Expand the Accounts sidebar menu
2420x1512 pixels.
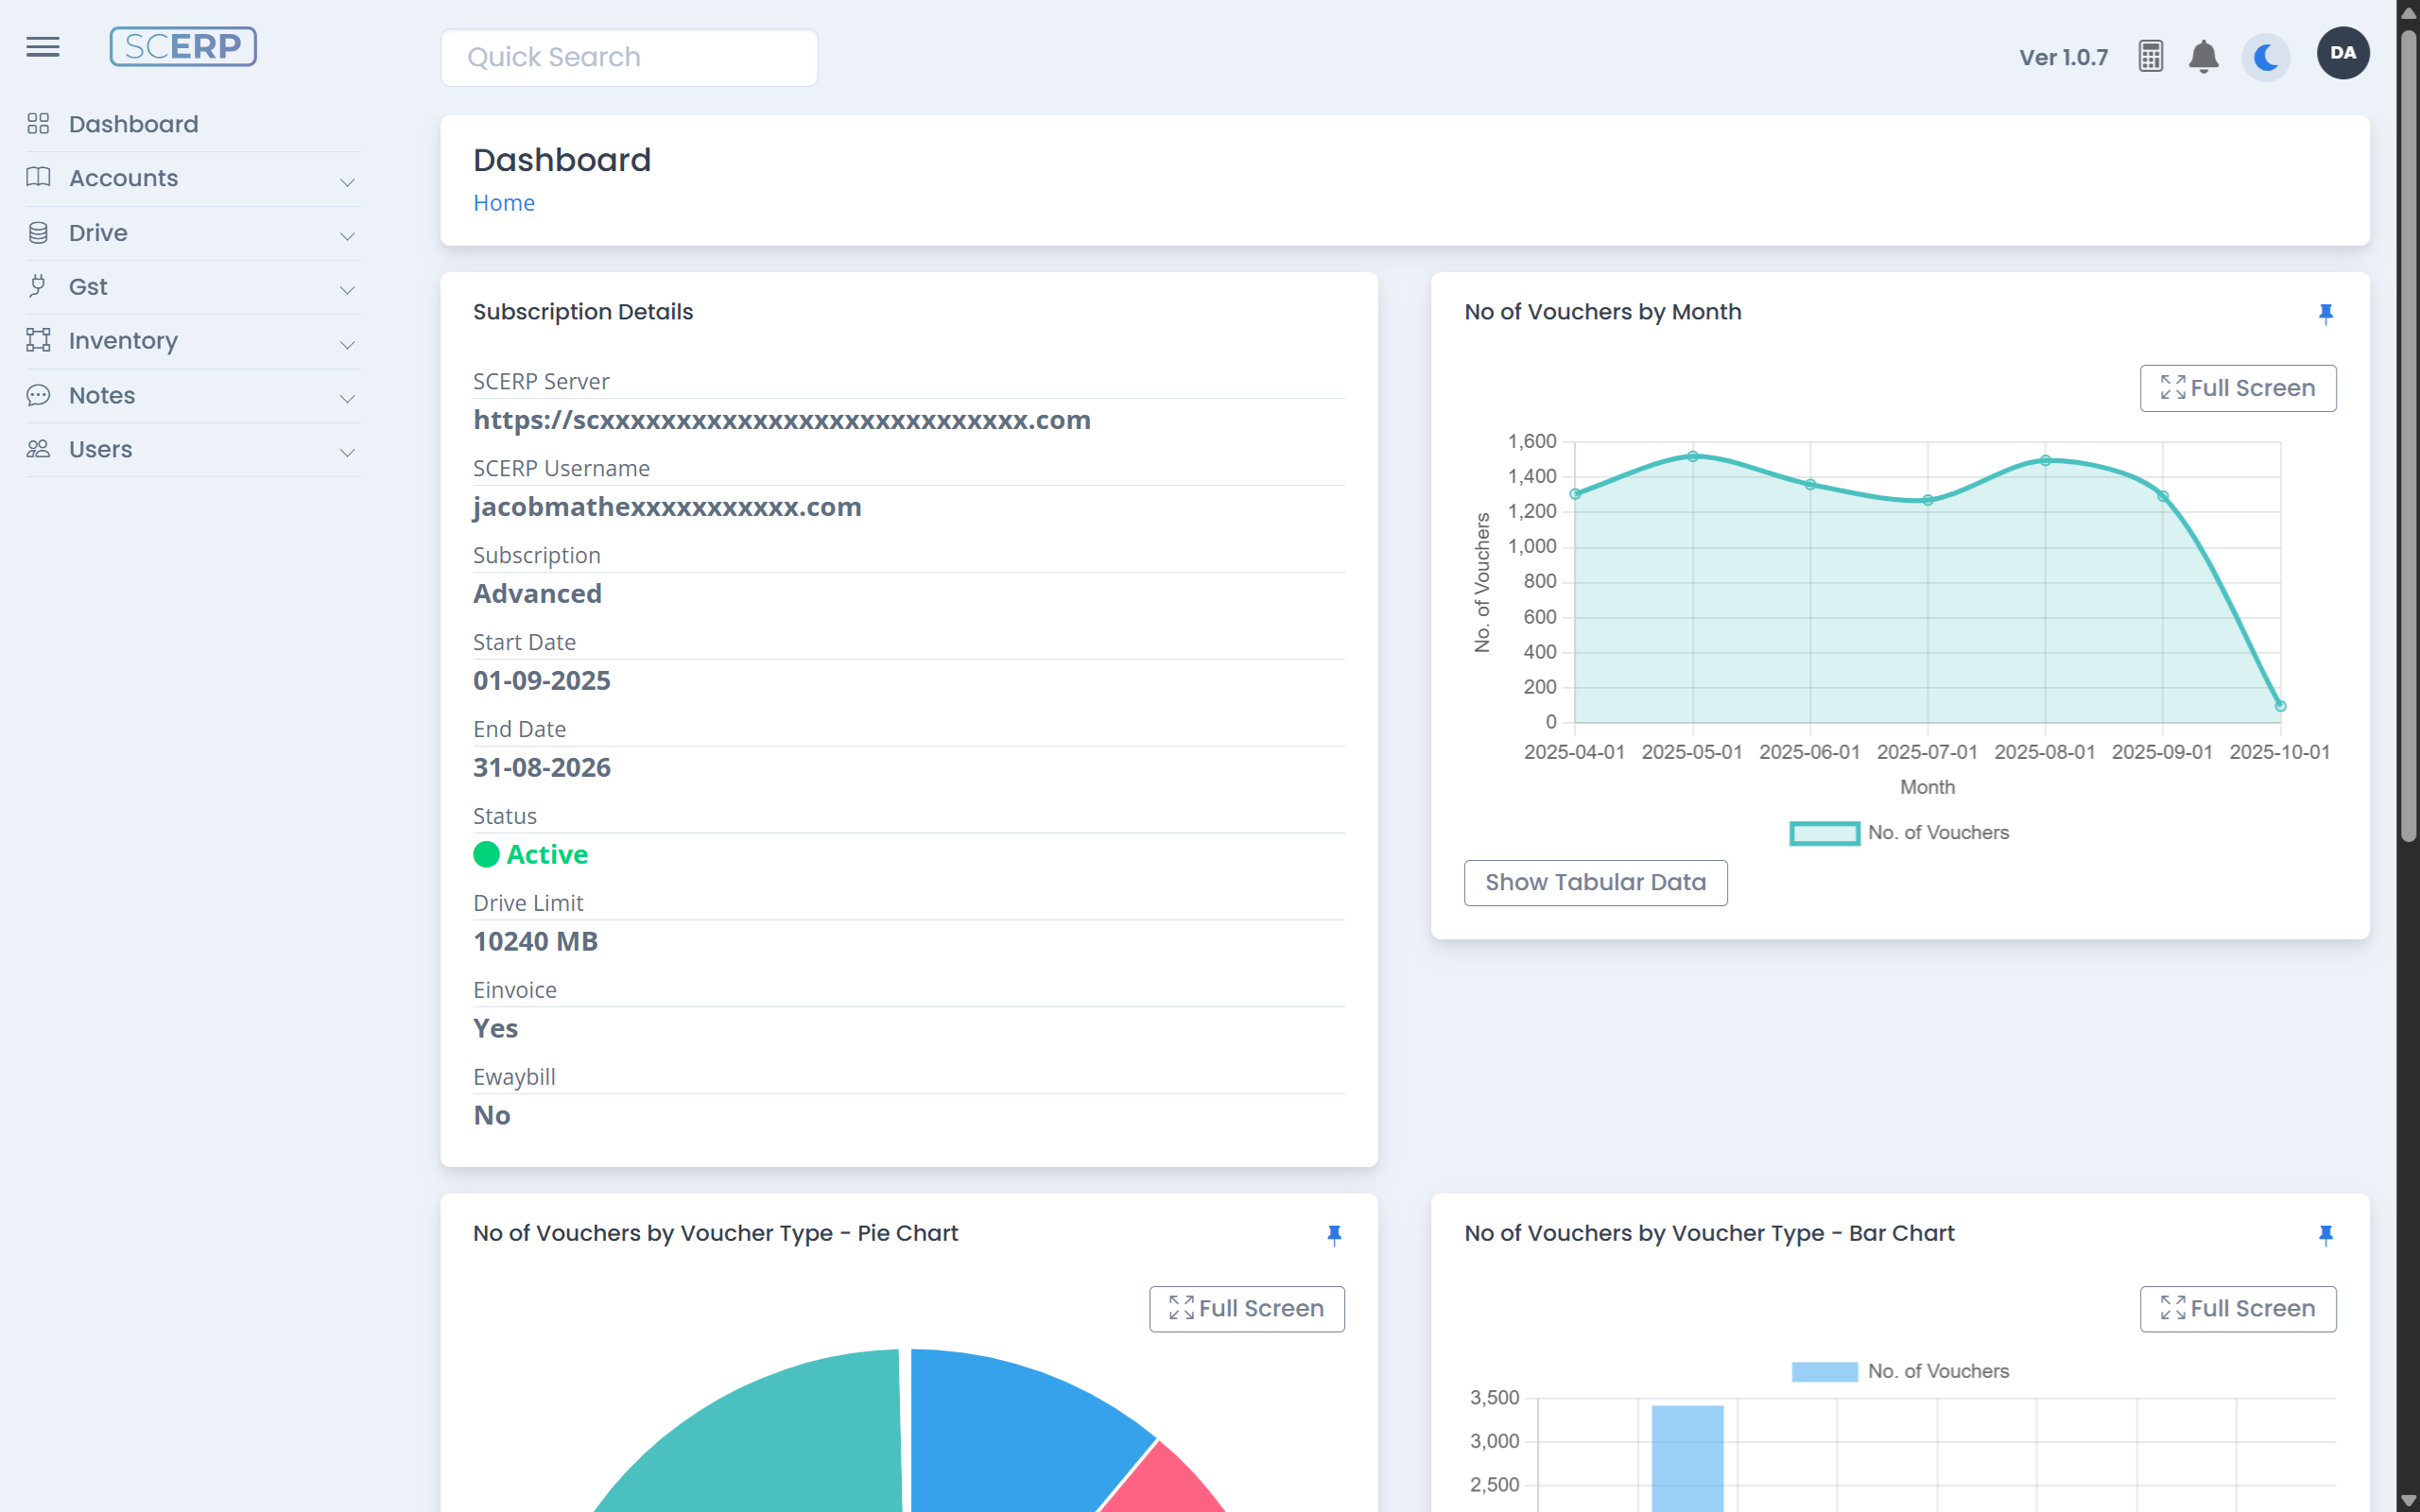pyautogui.click(x=192, y=179)
